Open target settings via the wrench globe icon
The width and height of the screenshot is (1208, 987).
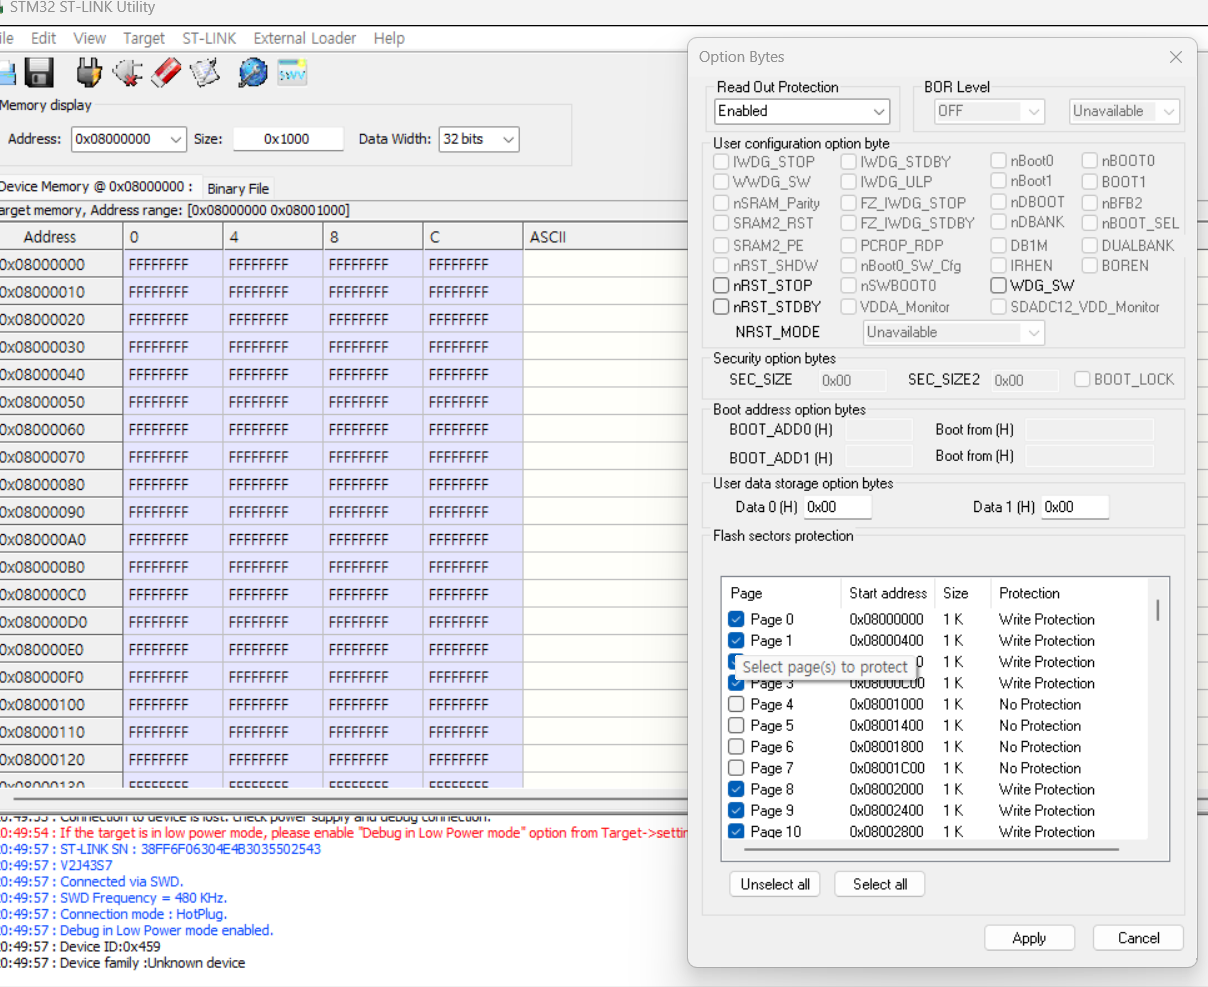(251, 71)
